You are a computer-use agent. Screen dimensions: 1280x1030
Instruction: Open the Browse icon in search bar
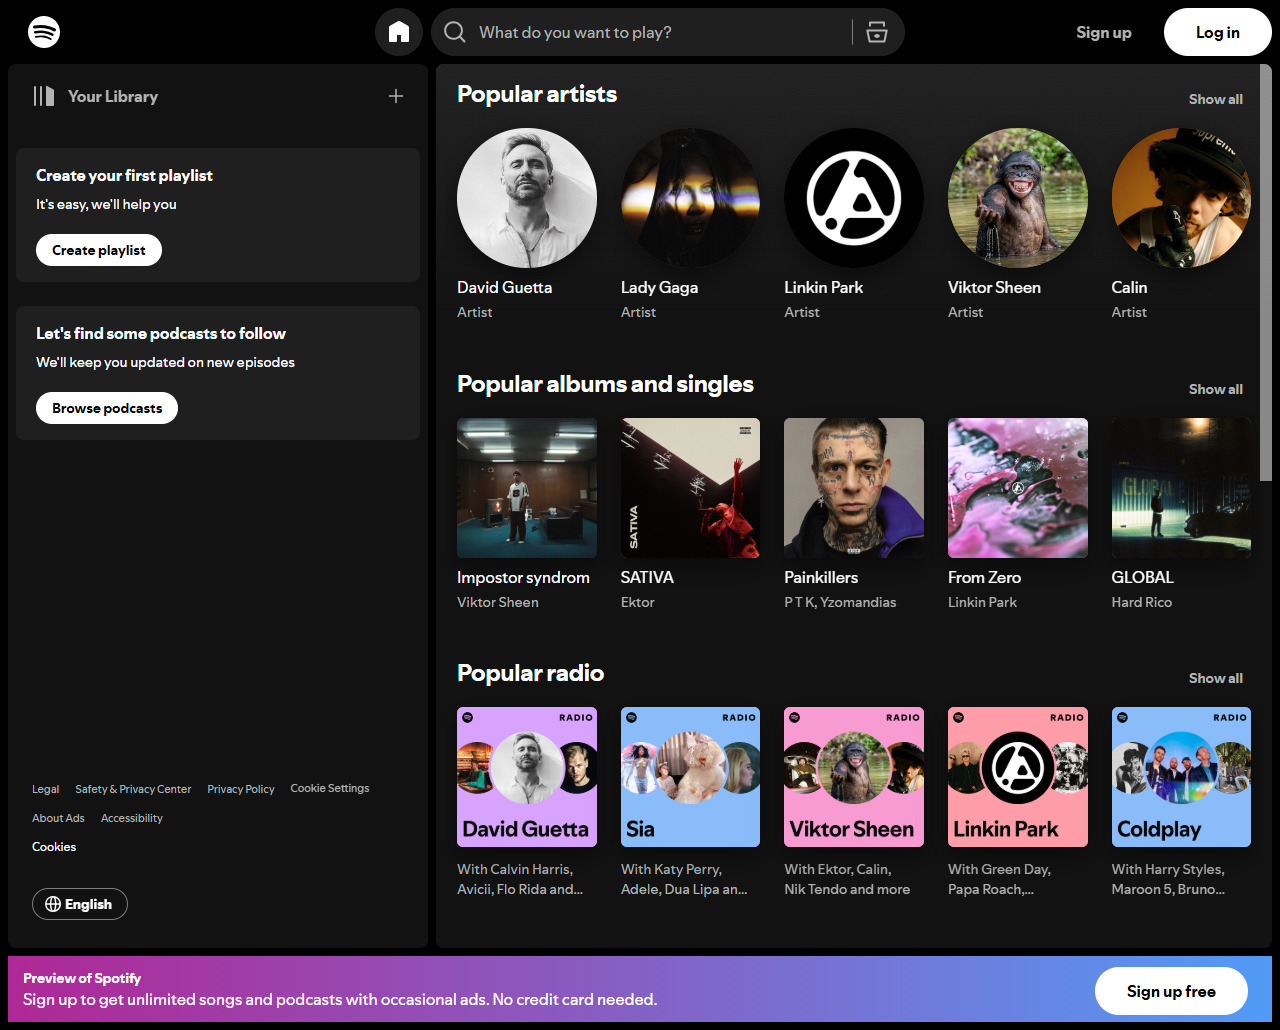877,32
